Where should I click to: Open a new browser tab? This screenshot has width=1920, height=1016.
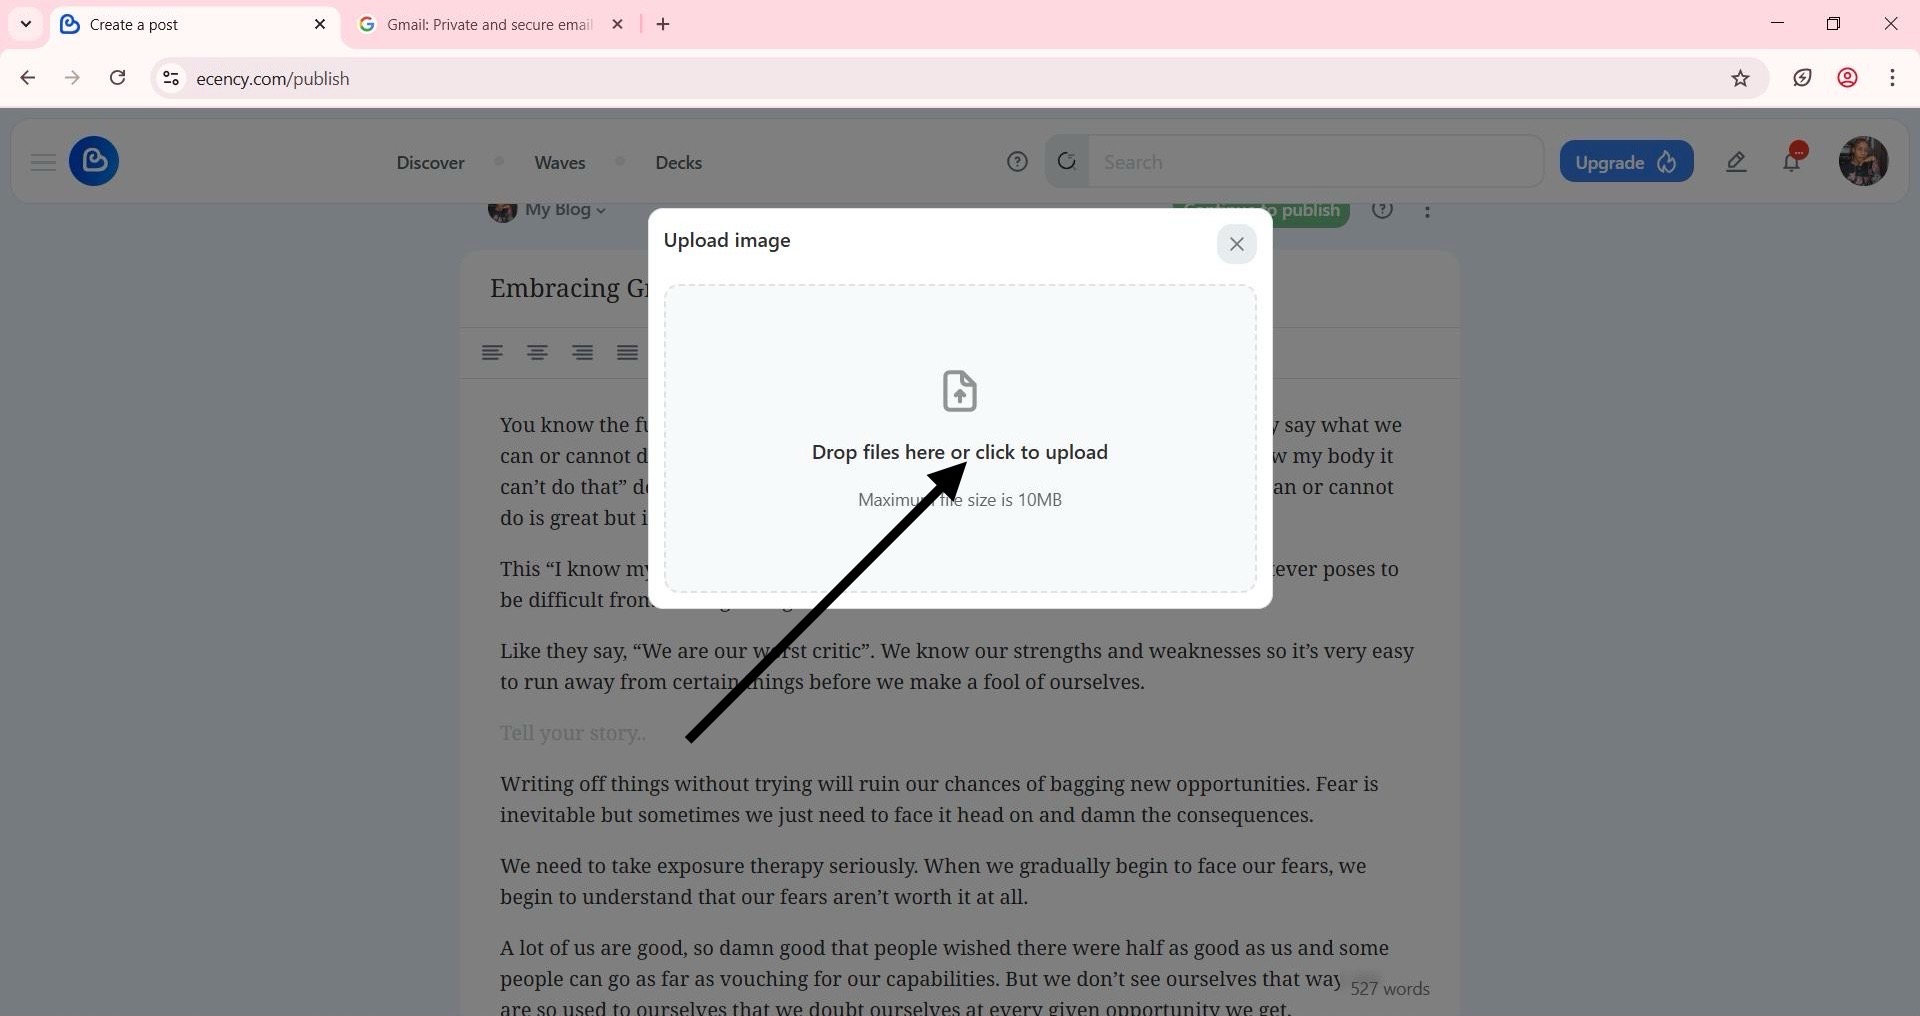pos(663,25)
